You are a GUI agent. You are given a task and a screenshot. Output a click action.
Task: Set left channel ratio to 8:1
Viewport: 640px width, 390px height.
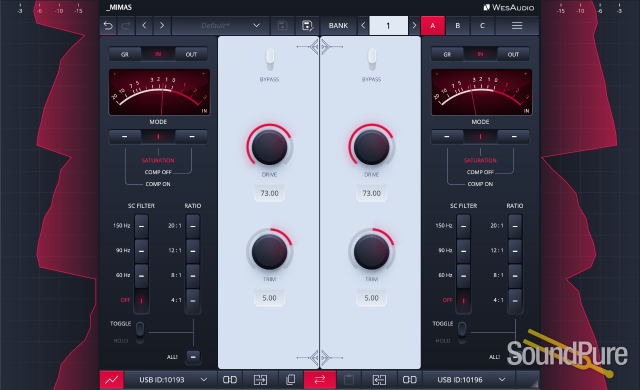(x=193, y=276)
